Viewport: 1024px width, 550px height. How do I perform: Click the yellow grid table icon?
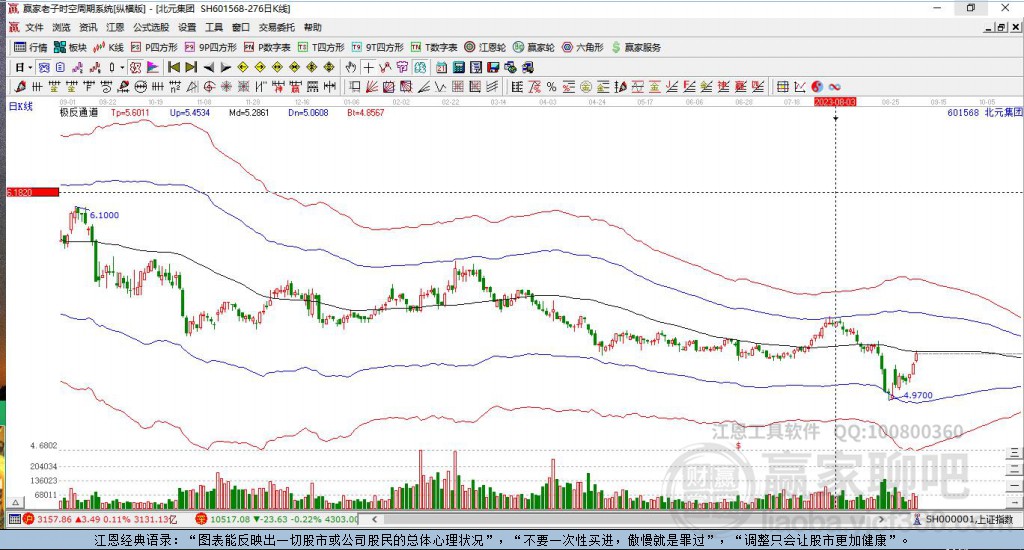[x=782, y=87]
